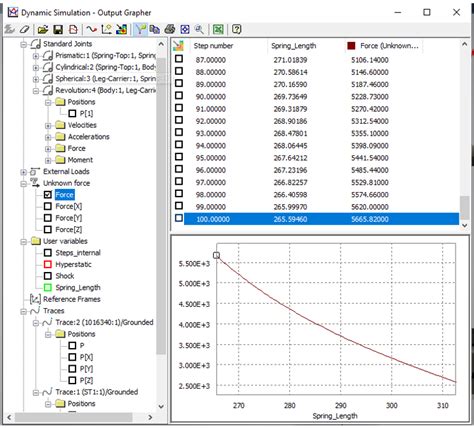This screenshot has width=474, height=428.
Task: Click the eraser clear icon in toolbar
Action: click(24, 29)
